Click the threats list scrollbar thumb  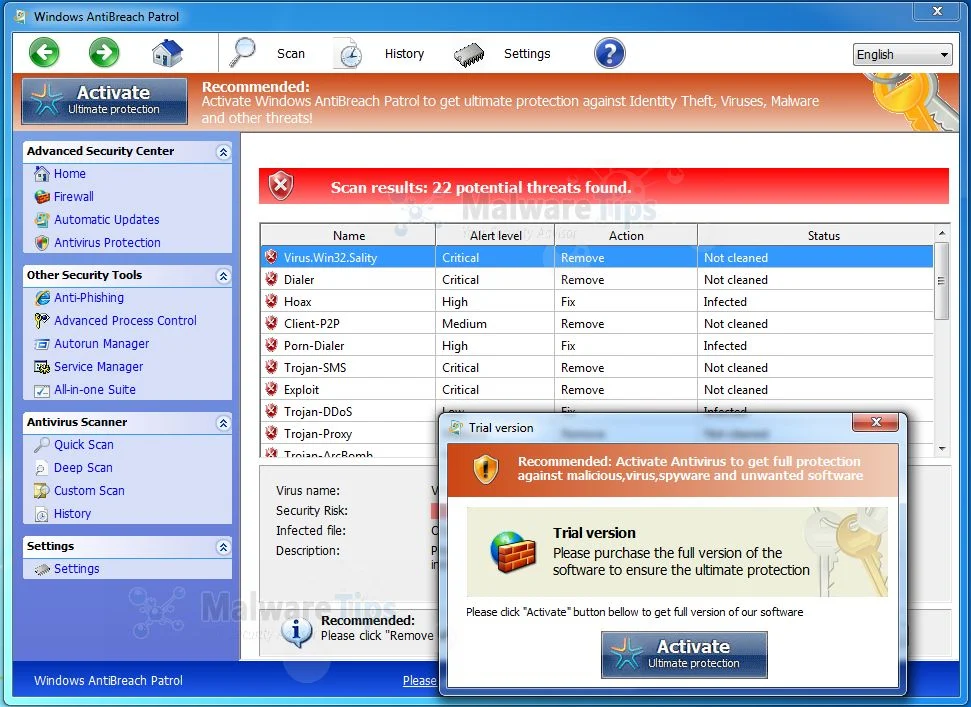(x=942, y=281)
